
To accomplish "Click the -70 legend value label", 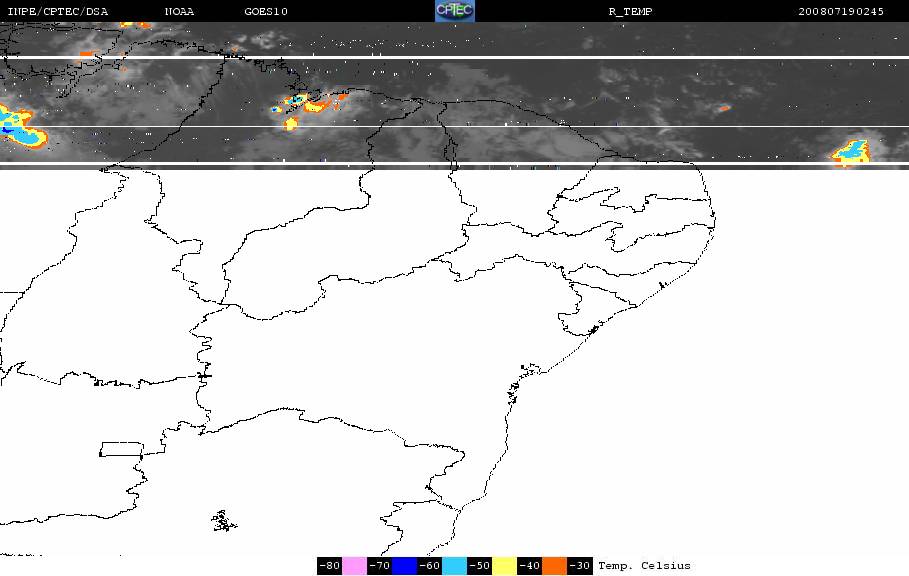I will pyautogui.click(x=380, y=566).
